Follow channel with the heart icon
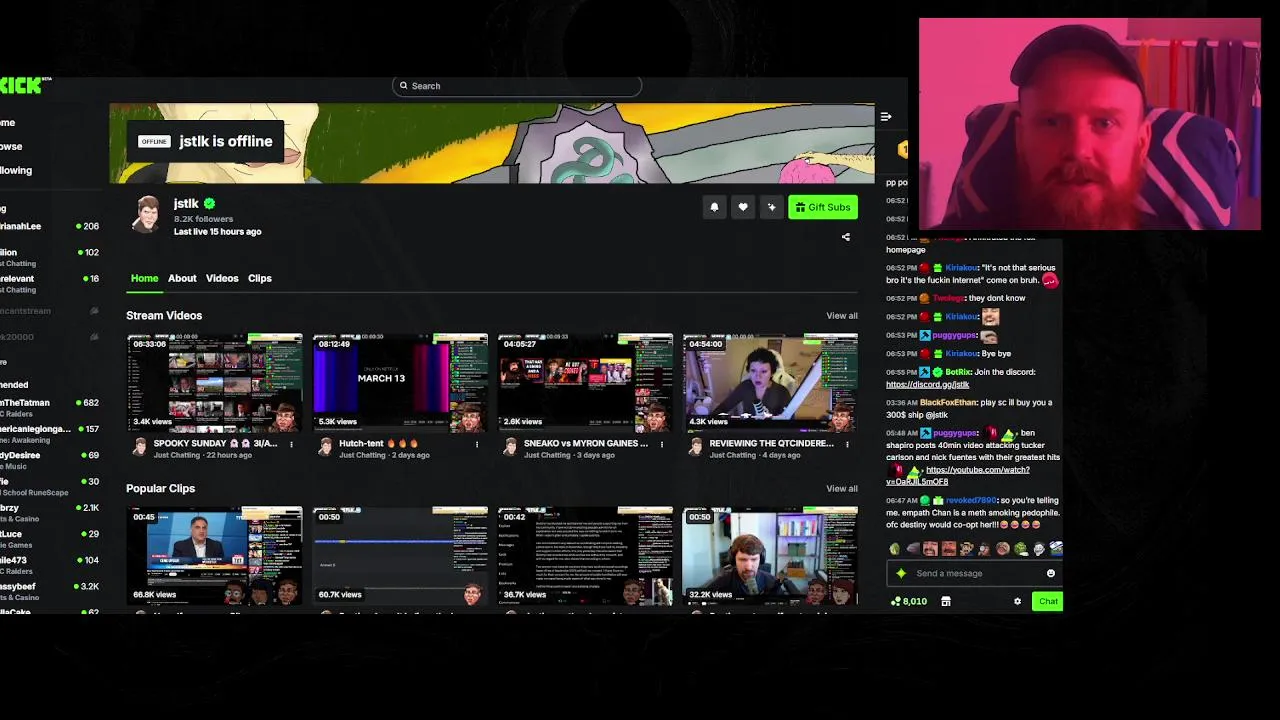The height and width of the screenshot is (720, 1280). [x=743, y=207]
